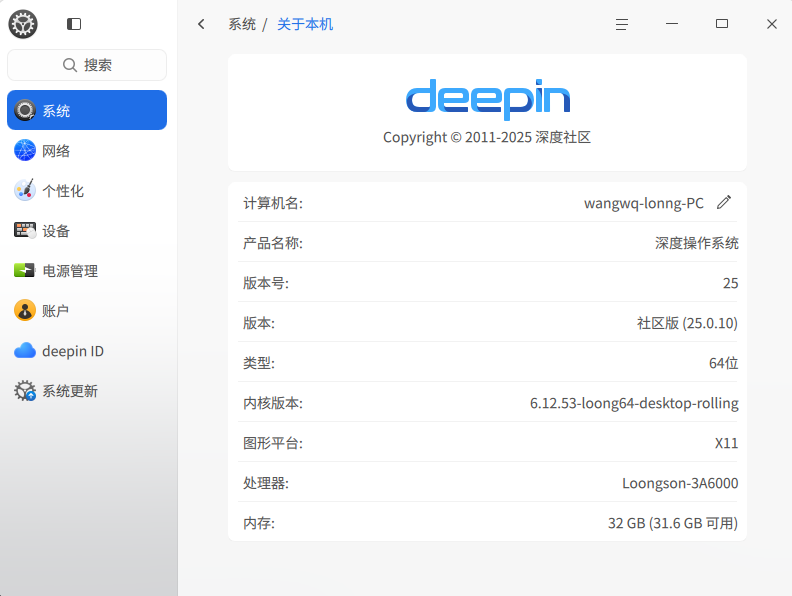The width and height of the screenshot is (792, 596).
Task: Click the wangwq-lonng-PC computer name text
Action: coord(644,203)
